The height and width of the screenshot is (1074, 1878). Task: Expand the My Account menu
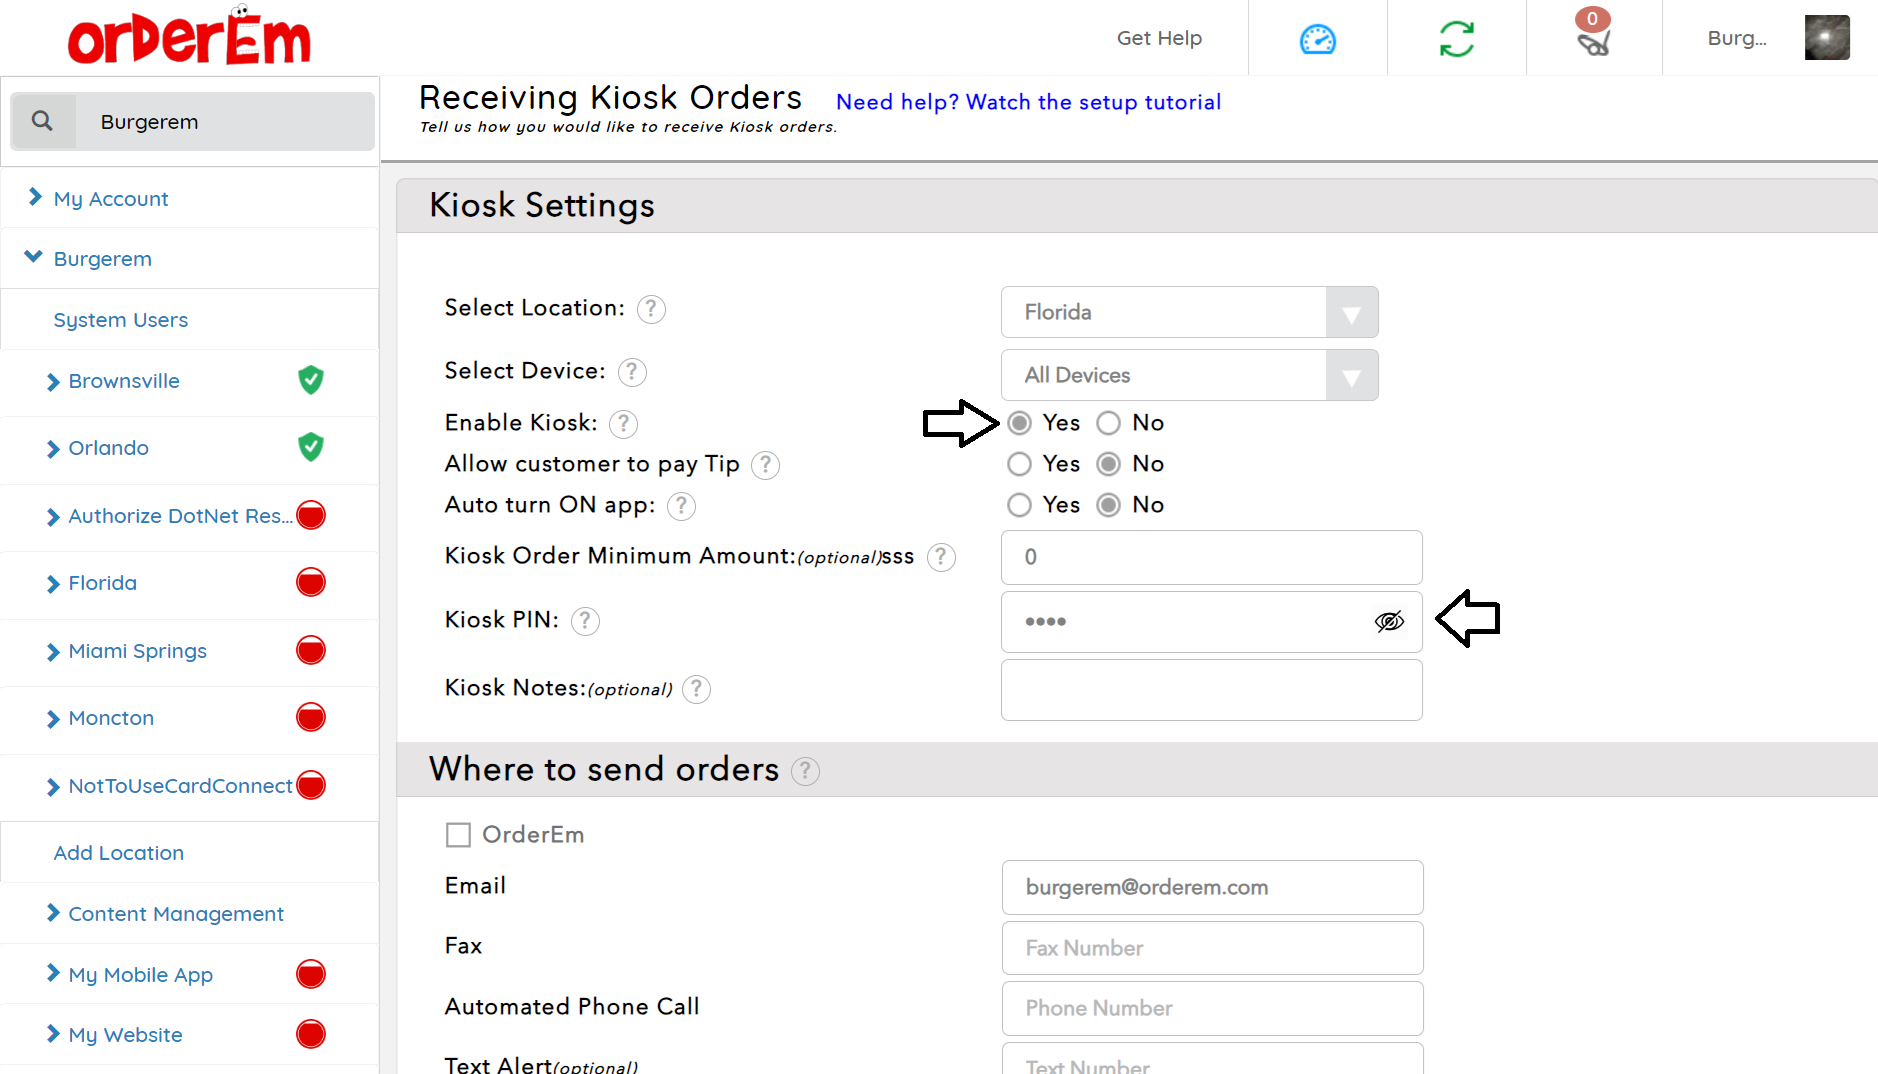tap(110, 198)
